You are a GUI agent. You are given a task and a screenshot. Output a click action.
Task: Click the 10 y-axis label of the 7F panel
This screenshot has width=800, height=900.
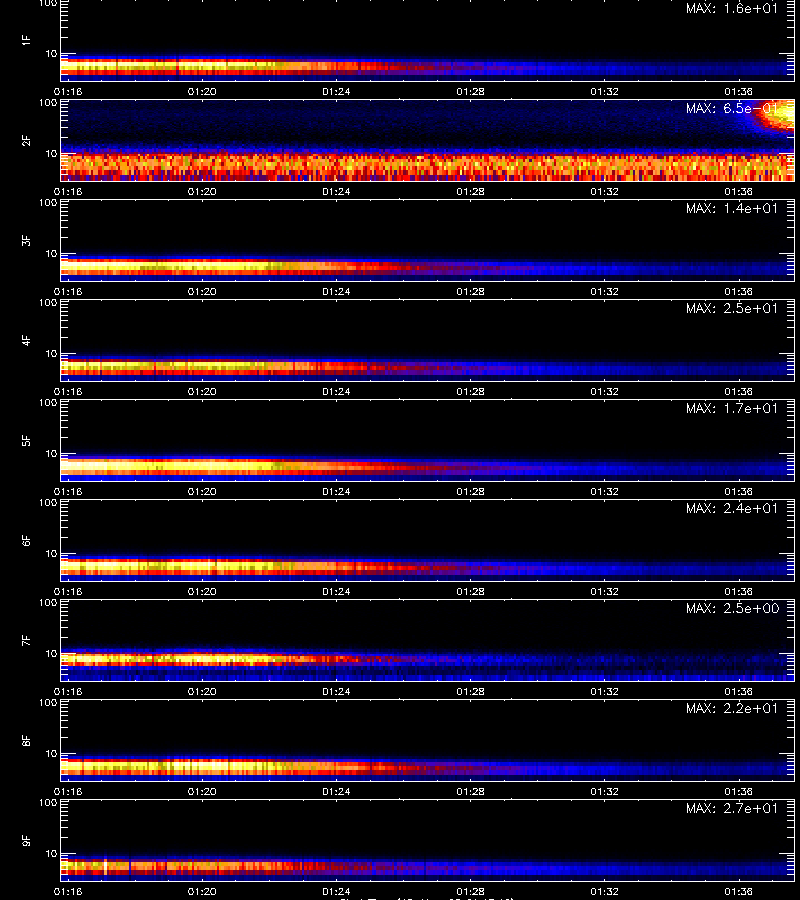51,653
